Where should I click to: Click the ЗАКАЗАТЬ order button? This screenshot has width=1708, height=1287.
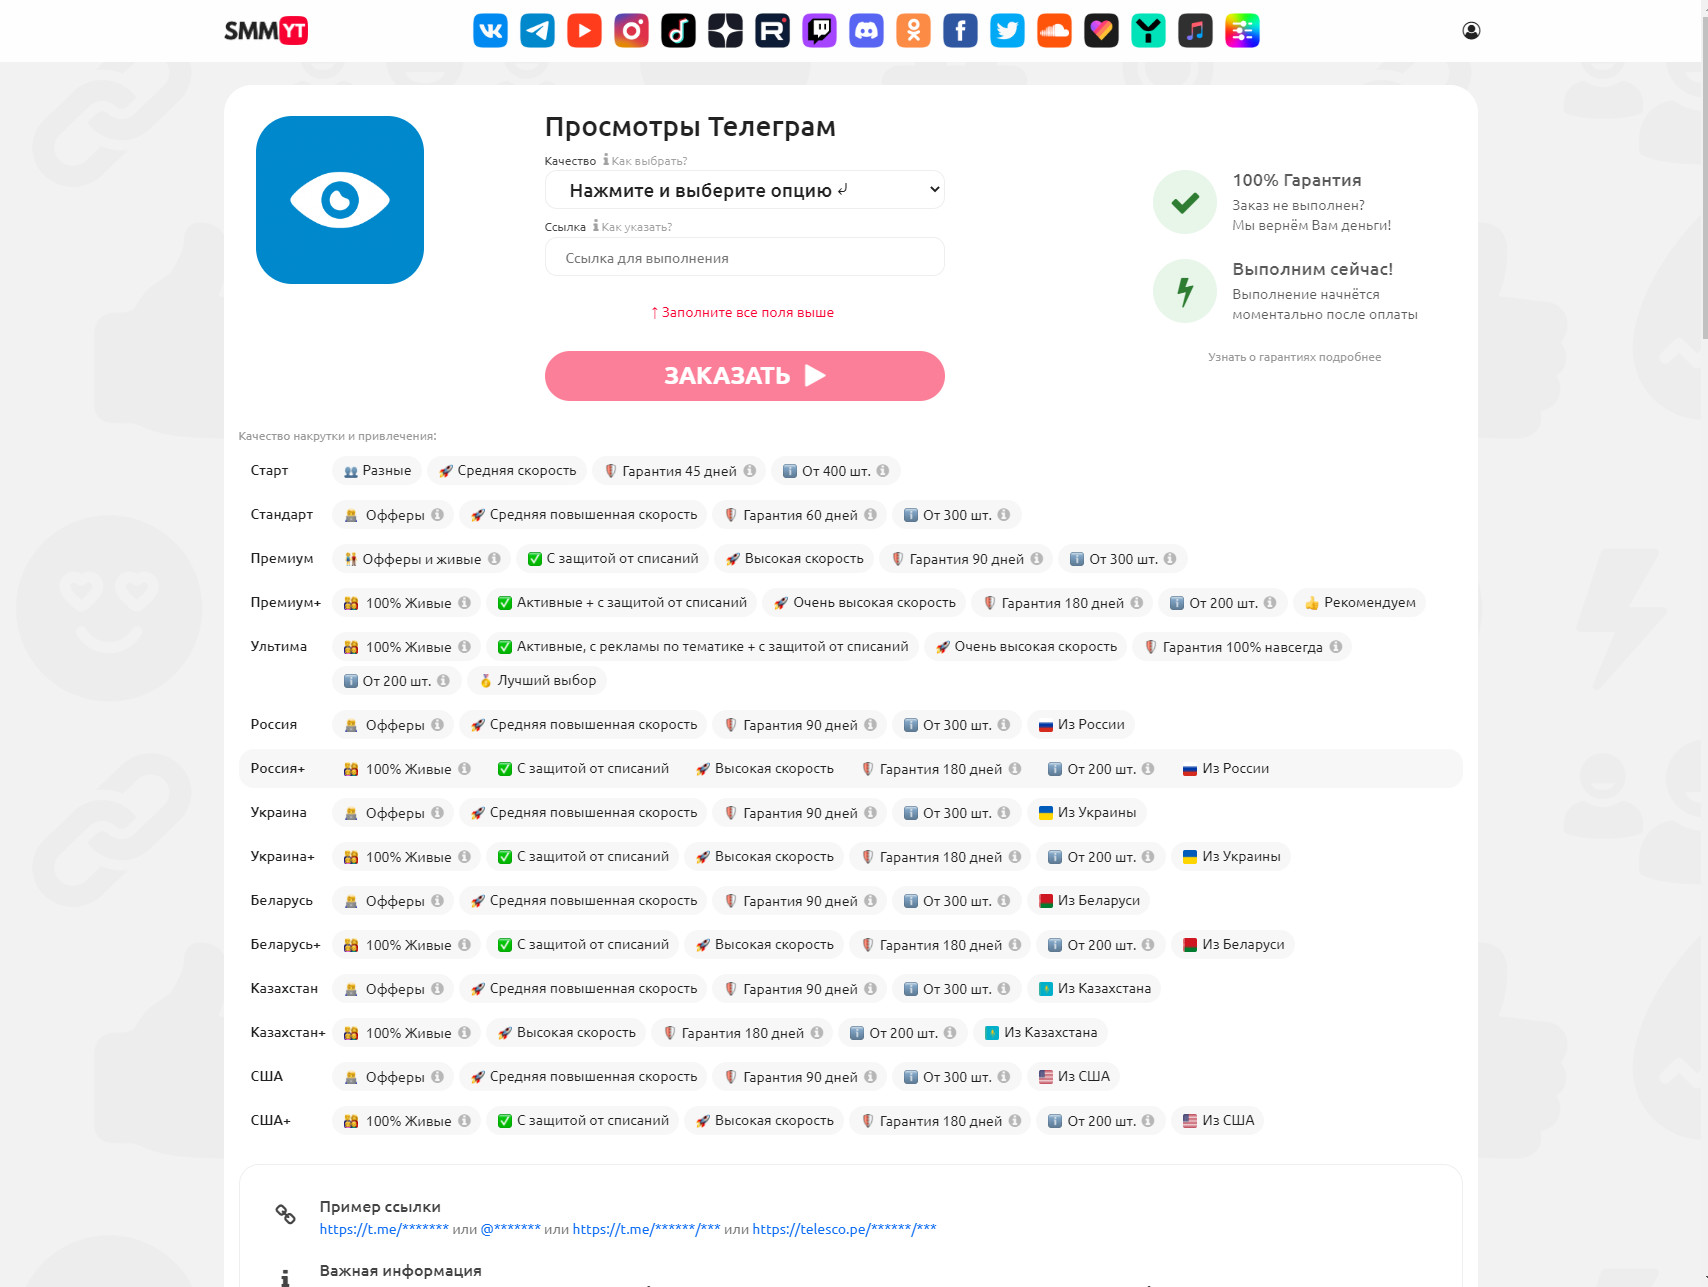745,376
